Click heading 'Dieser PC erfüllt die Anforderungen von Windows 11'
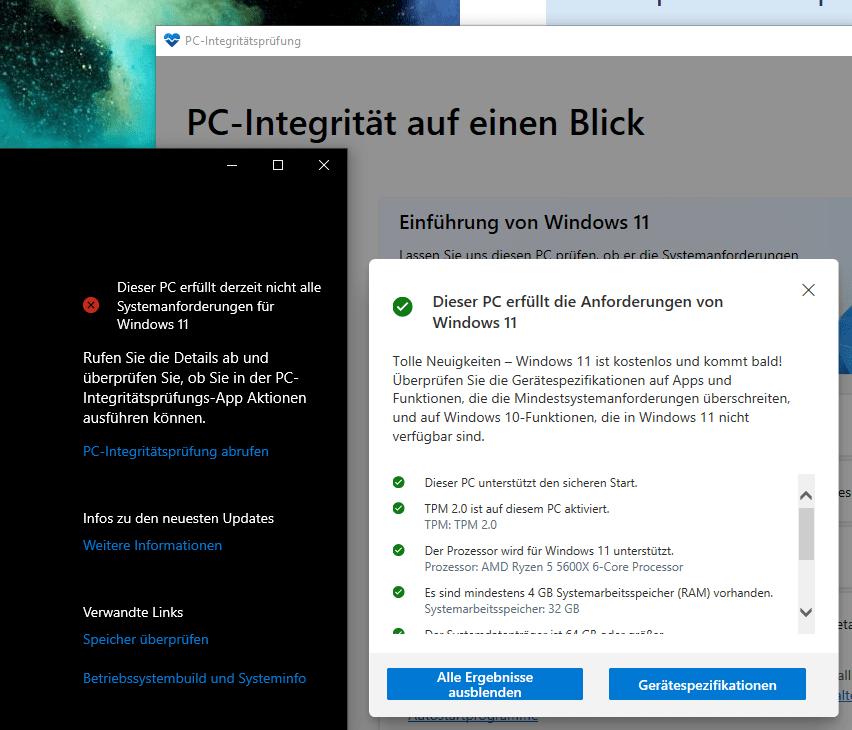The width and height of the screenshot is (852, 730). coord(578,312)
